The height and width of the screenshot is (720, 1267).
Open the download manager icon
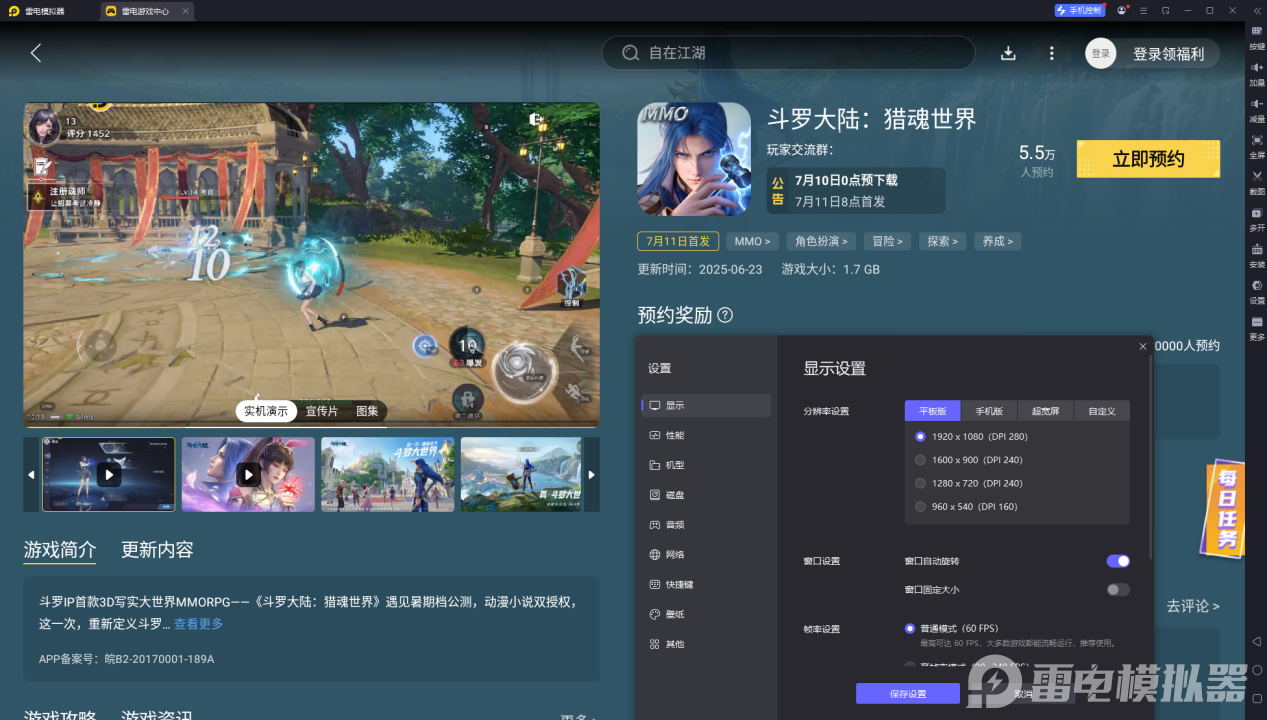coord(1008,53)
